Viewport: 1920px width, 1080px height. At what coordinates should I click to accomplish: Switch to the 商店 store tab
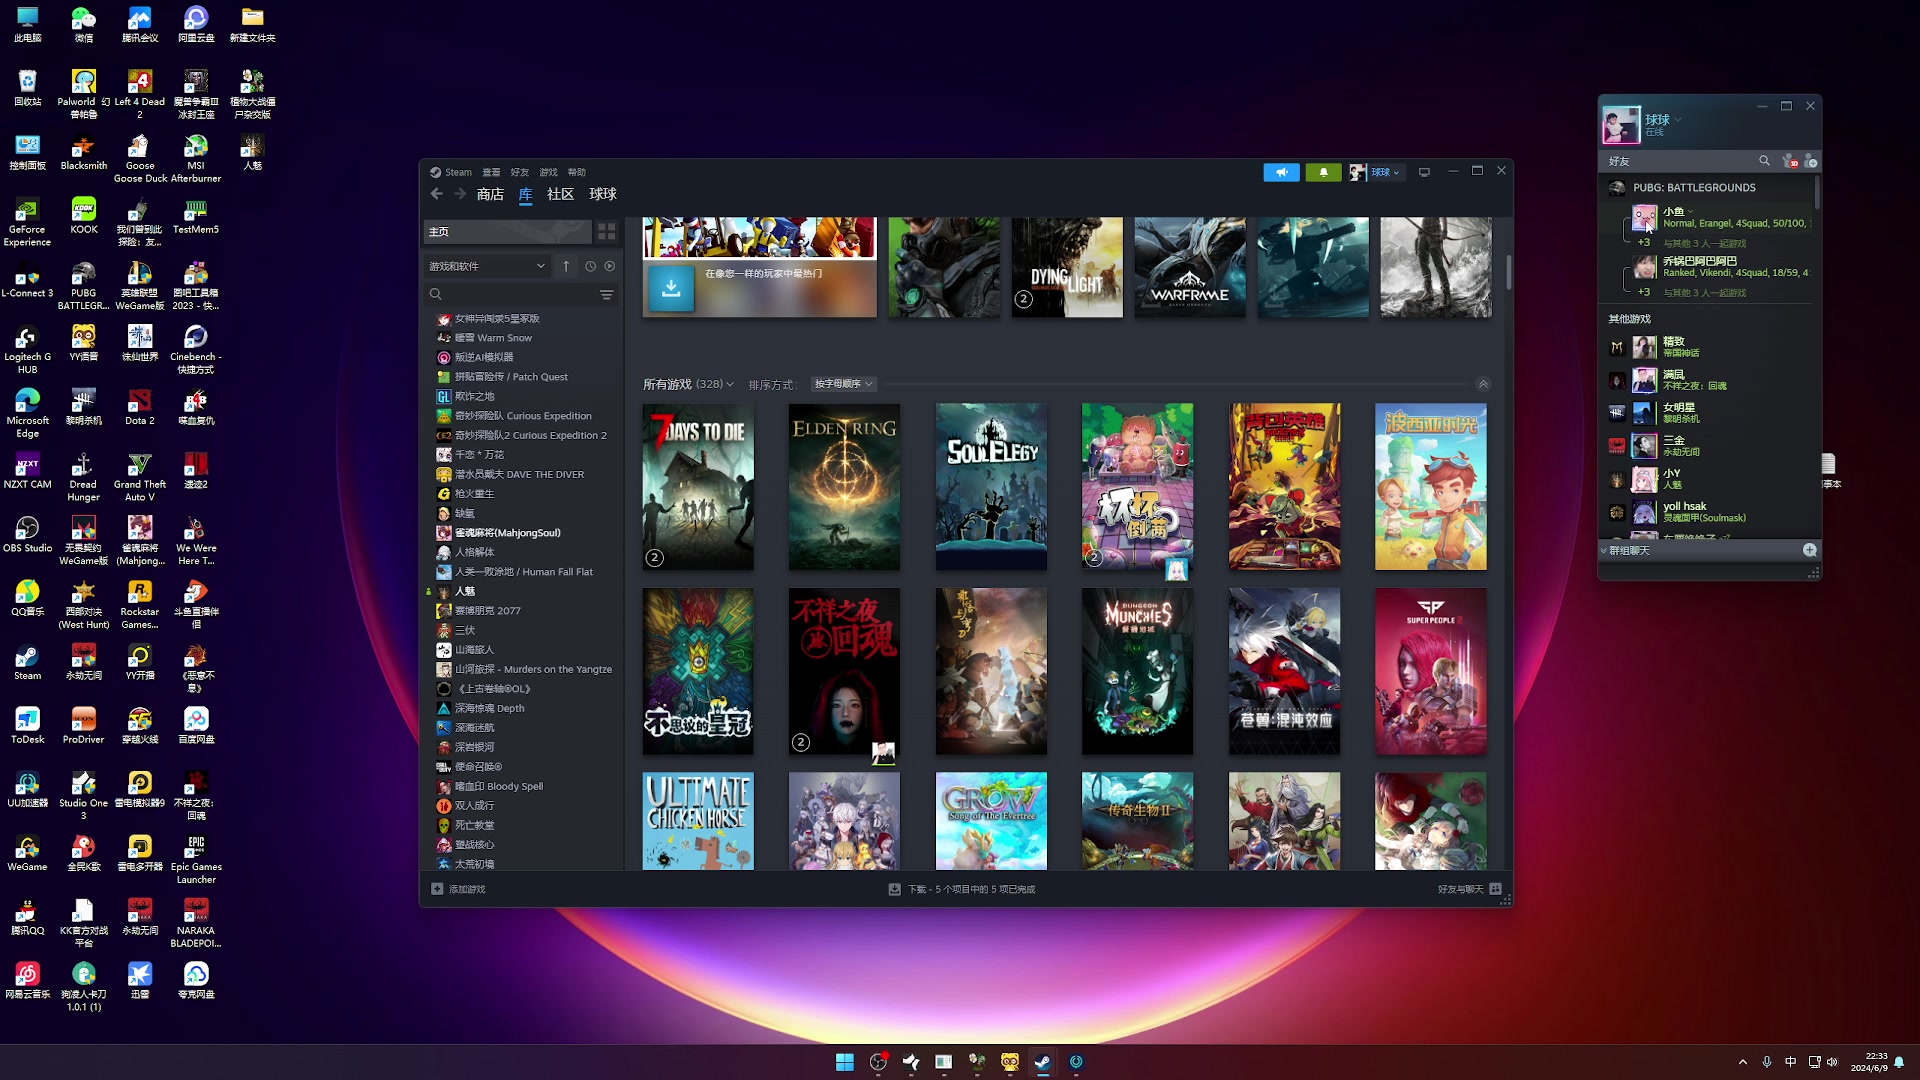pos(490,194)
